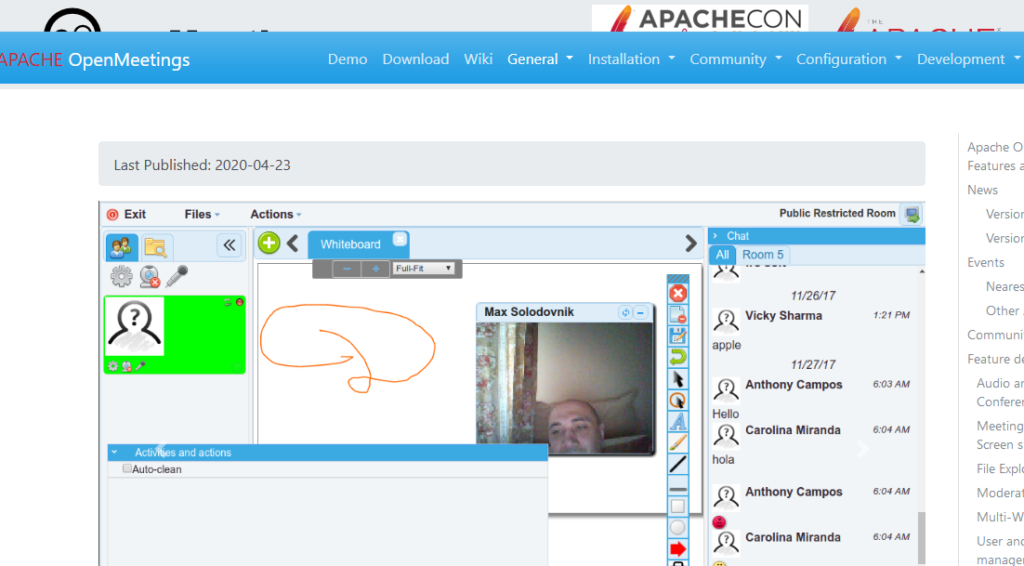
Task: Switch to the Room 5 chat tab
Action: point(763,255)
